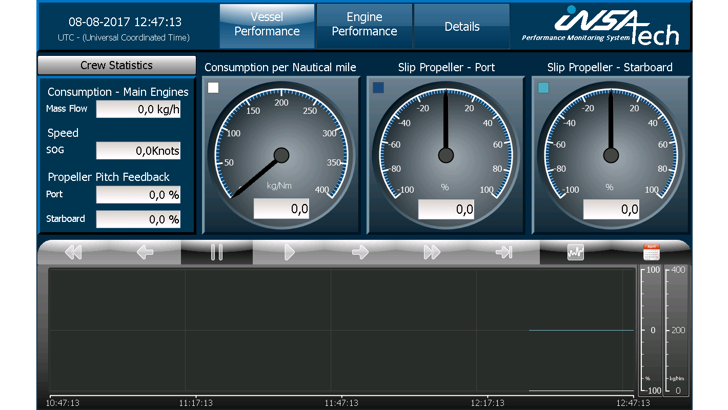Click the 12:47:13 timeline label

(633, 403)
